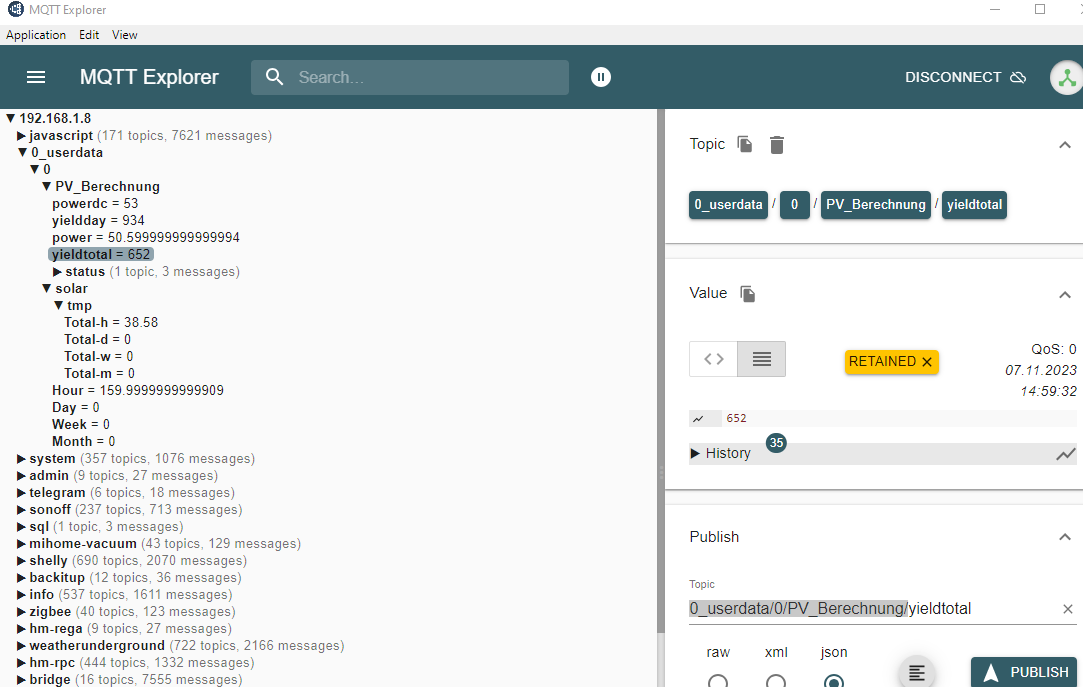The height and width of the screenshot is (687, 1083).
Task: Collapse the PV_Berechnung node
Action: [46, 186]
